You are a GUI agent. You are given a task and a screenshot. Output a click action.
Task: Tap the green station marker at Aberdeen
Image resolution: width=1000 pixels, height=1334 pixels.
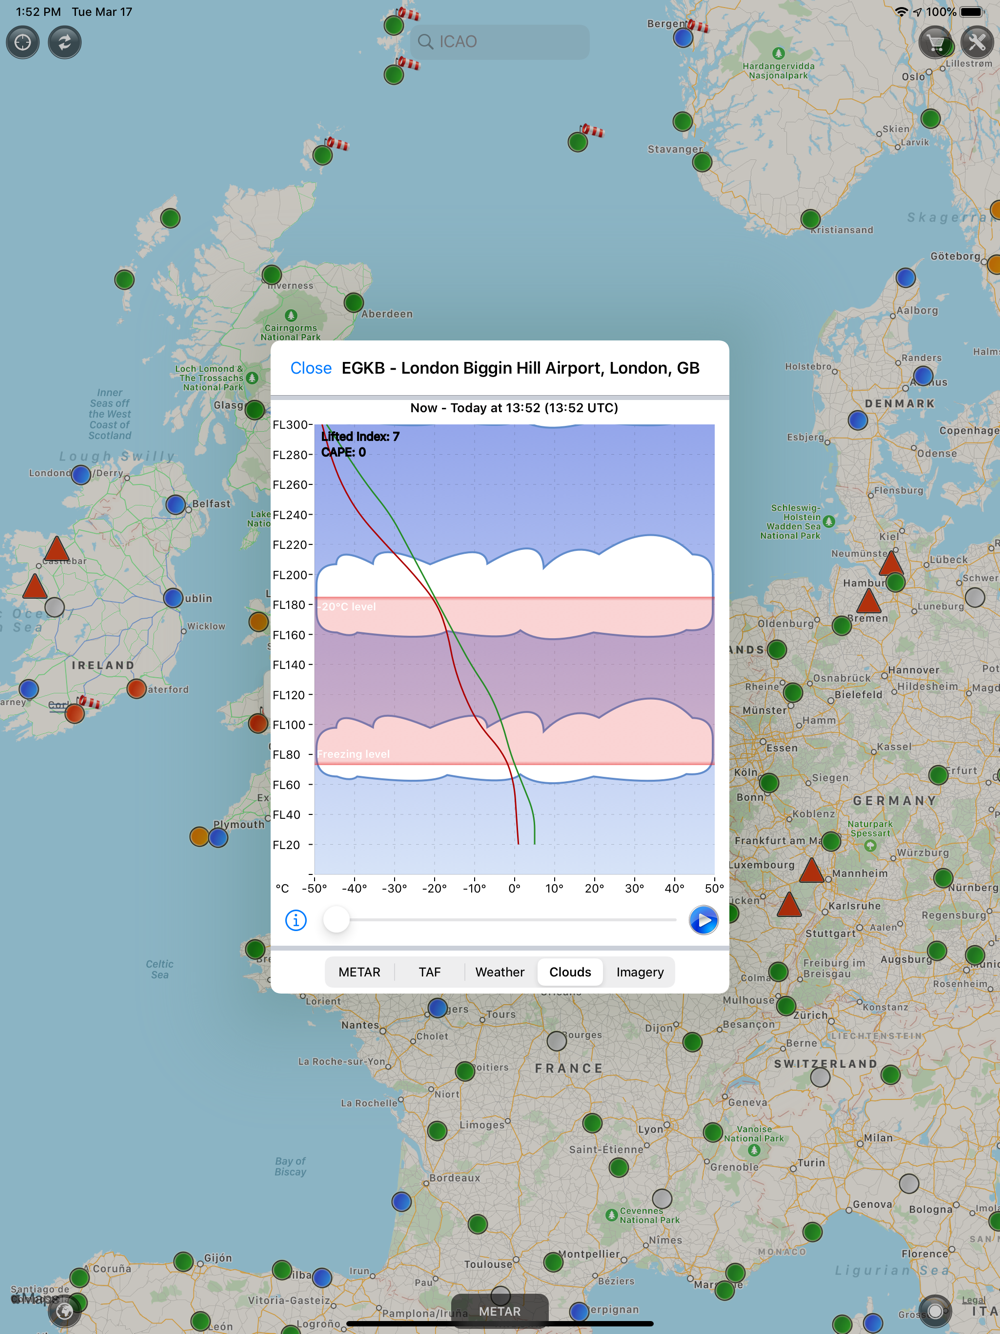coord(354,302)
